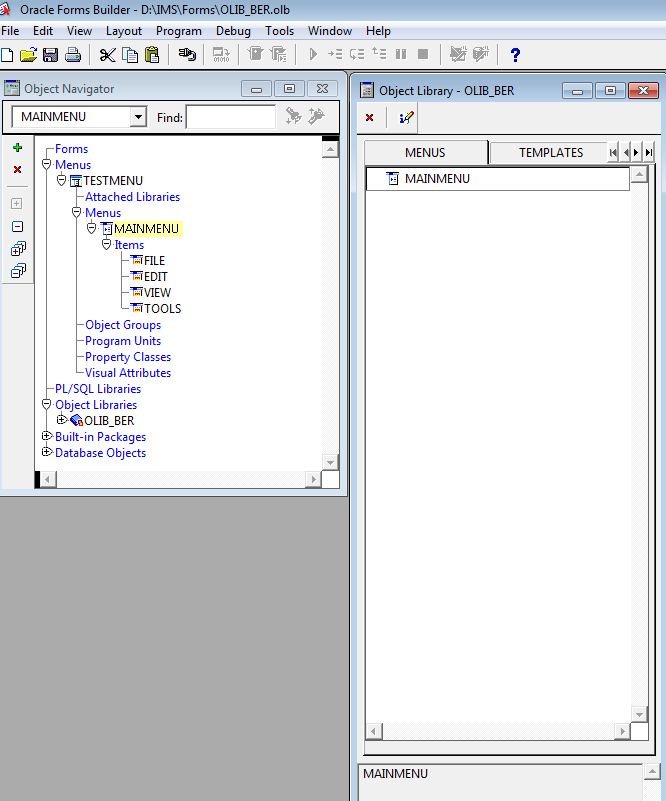This screenshot has width=666, height=801.
Task: Select MAINMENU item in Object Library list
Action: pyautogui.click(x=498, y=179)
